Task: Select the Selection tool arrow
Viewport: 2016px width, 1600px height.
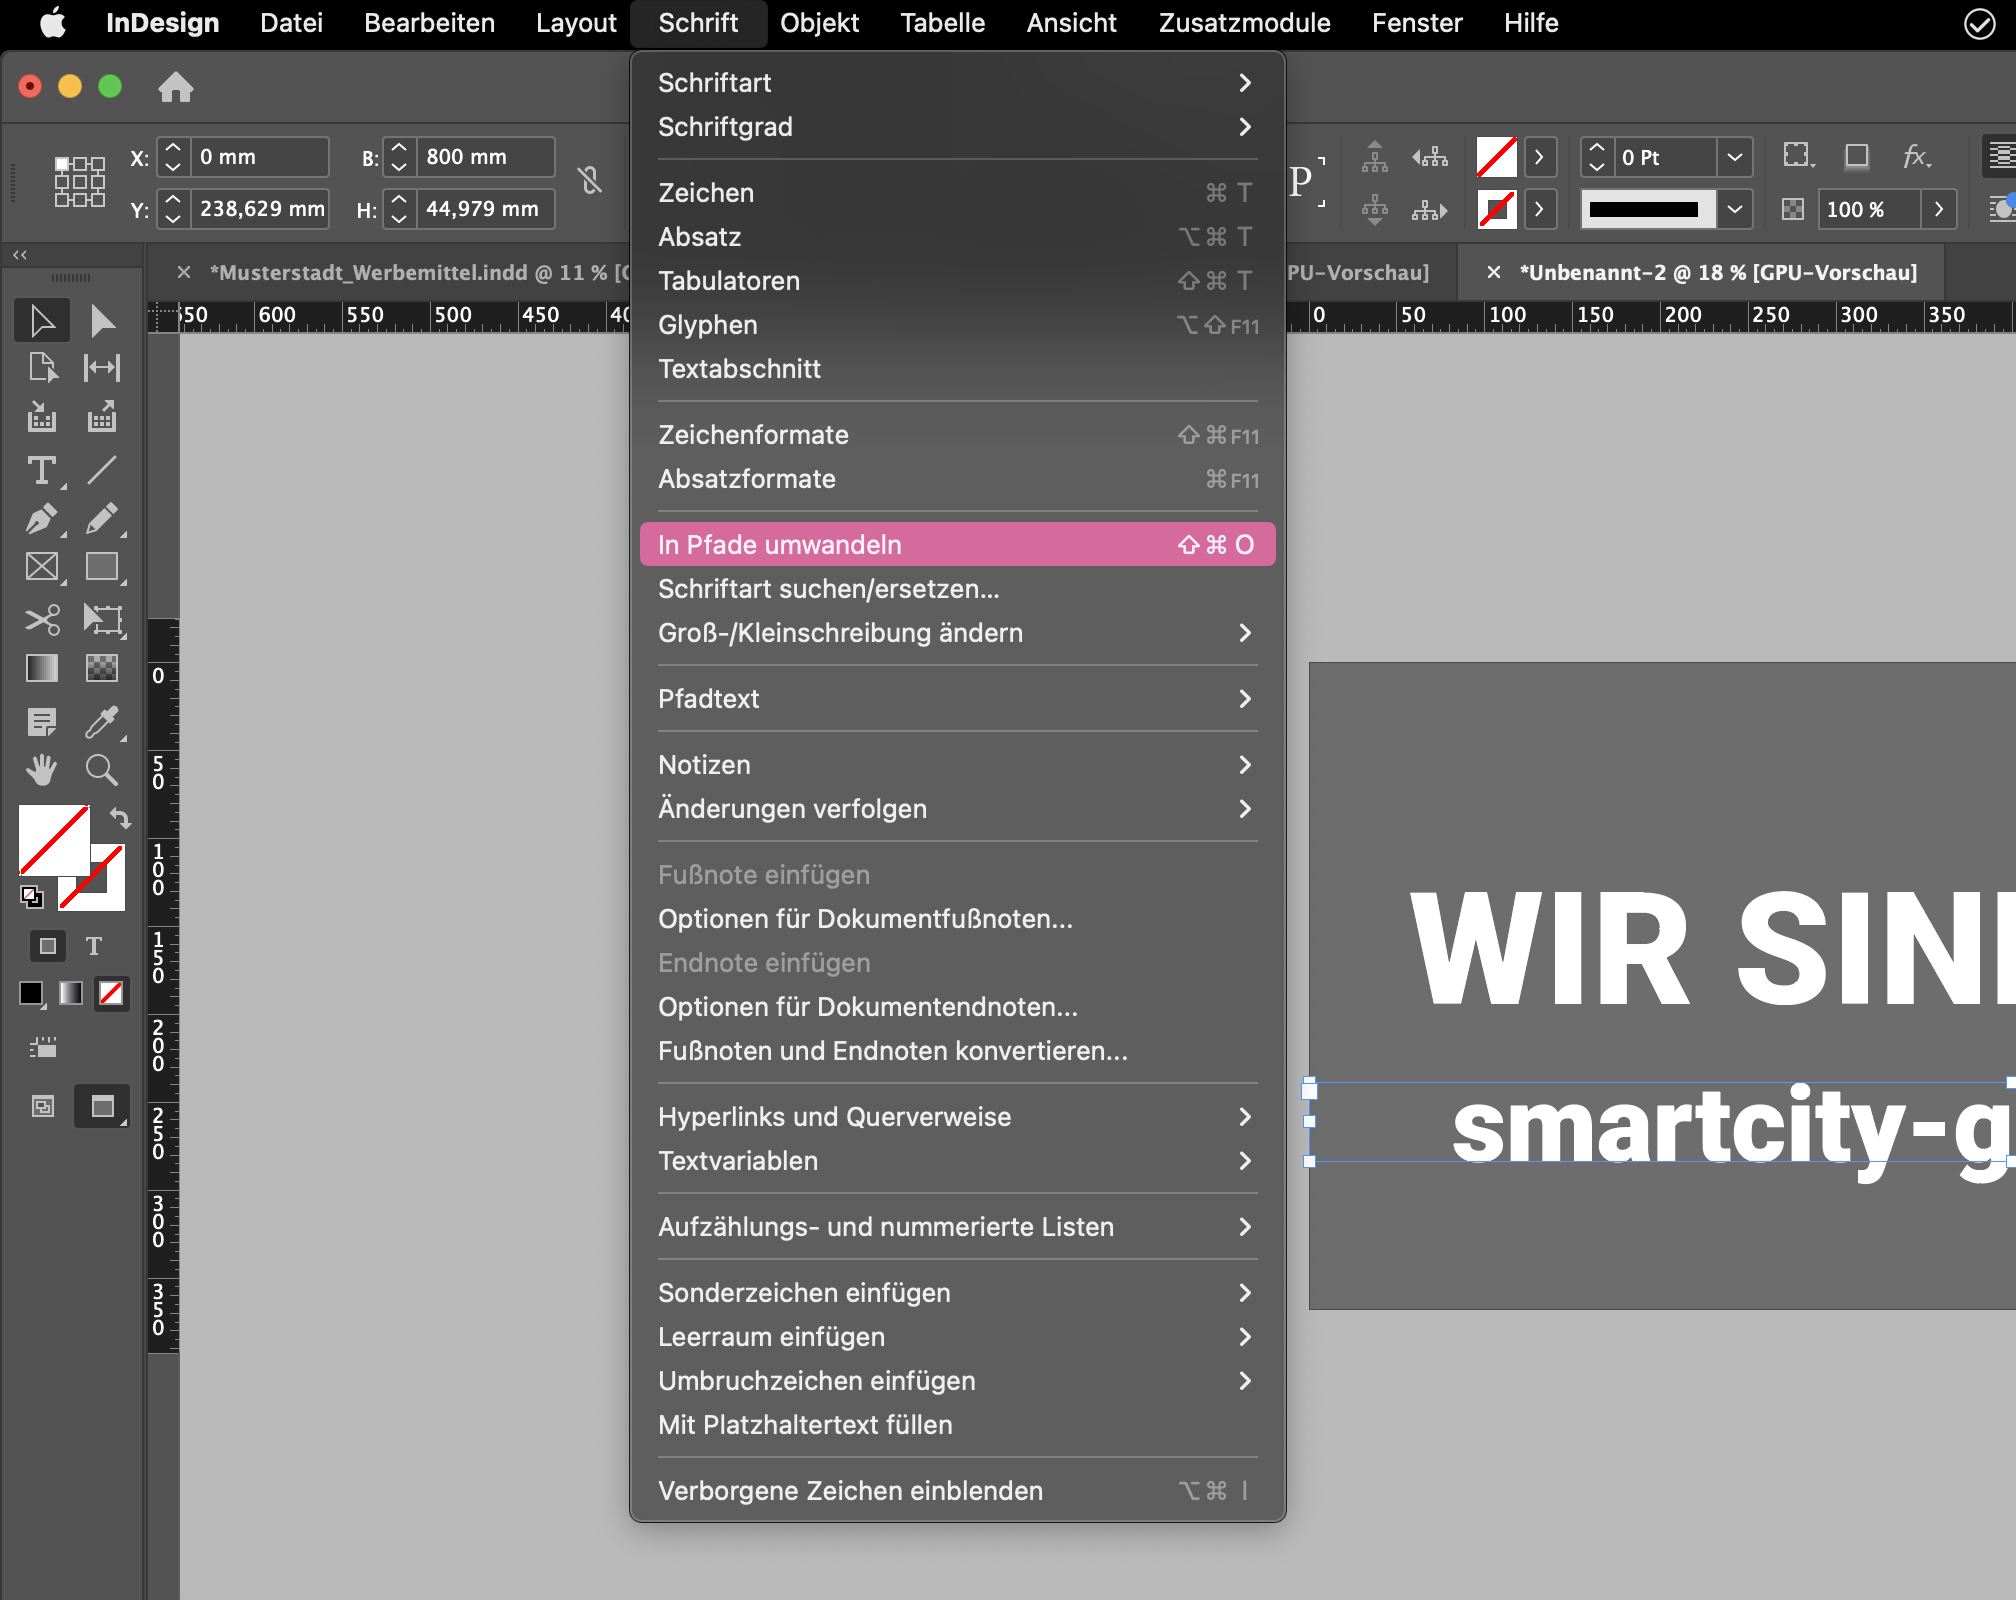Action: [42, 321]
